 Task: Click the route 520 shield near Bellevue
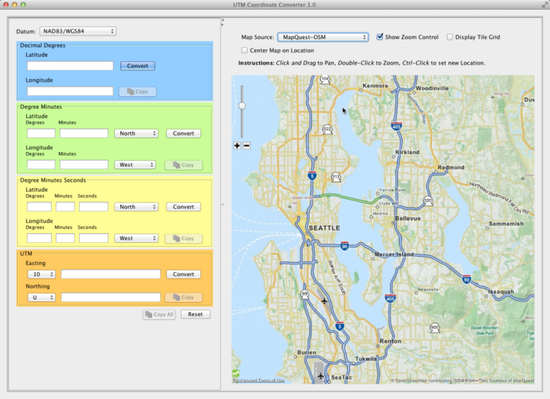pos(428,201)
